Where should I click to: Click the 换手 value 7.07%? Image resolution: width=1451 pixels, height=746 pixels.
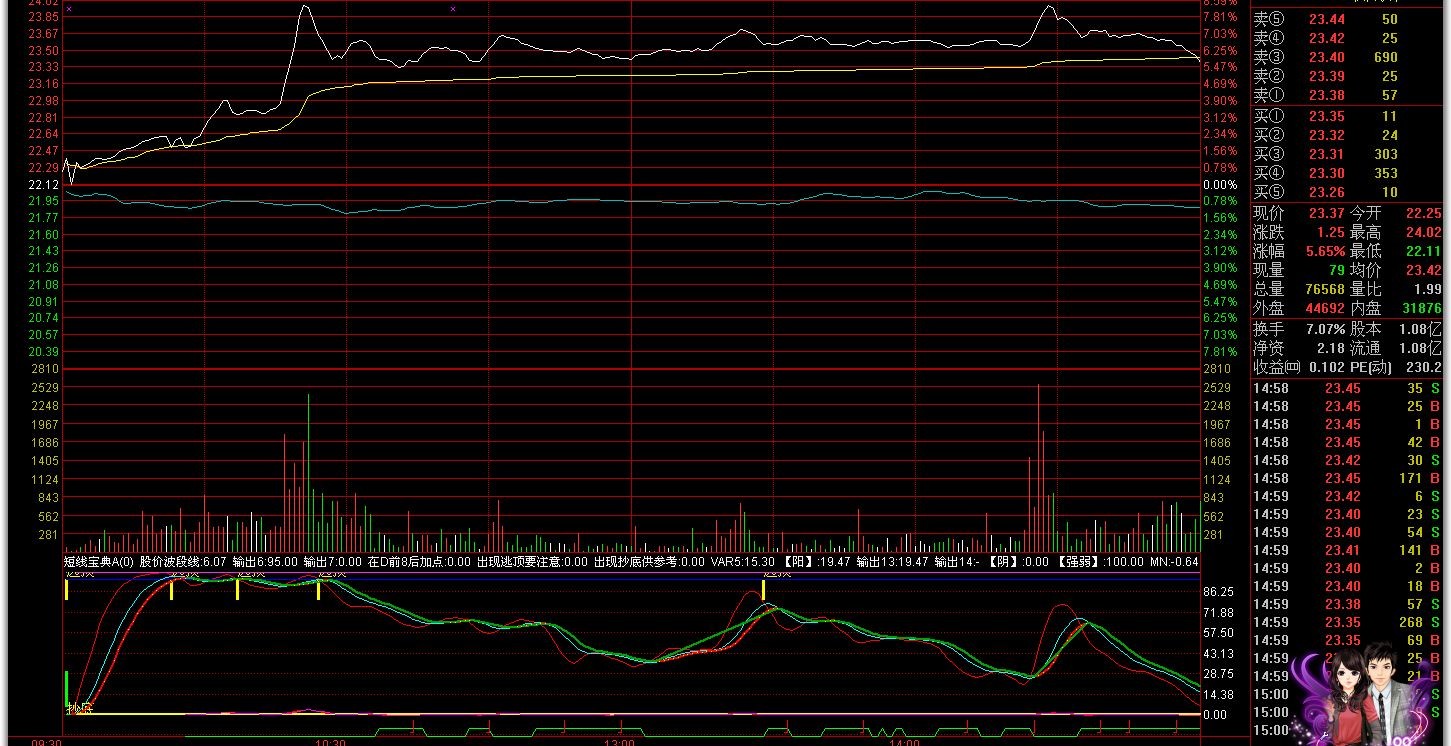[x=1325, y=329]
